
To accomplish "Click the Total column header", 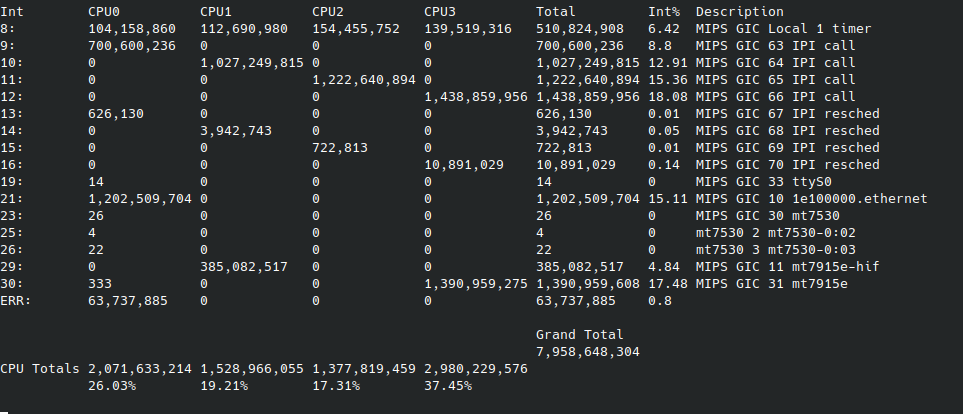I will click(x=556, y=12).
